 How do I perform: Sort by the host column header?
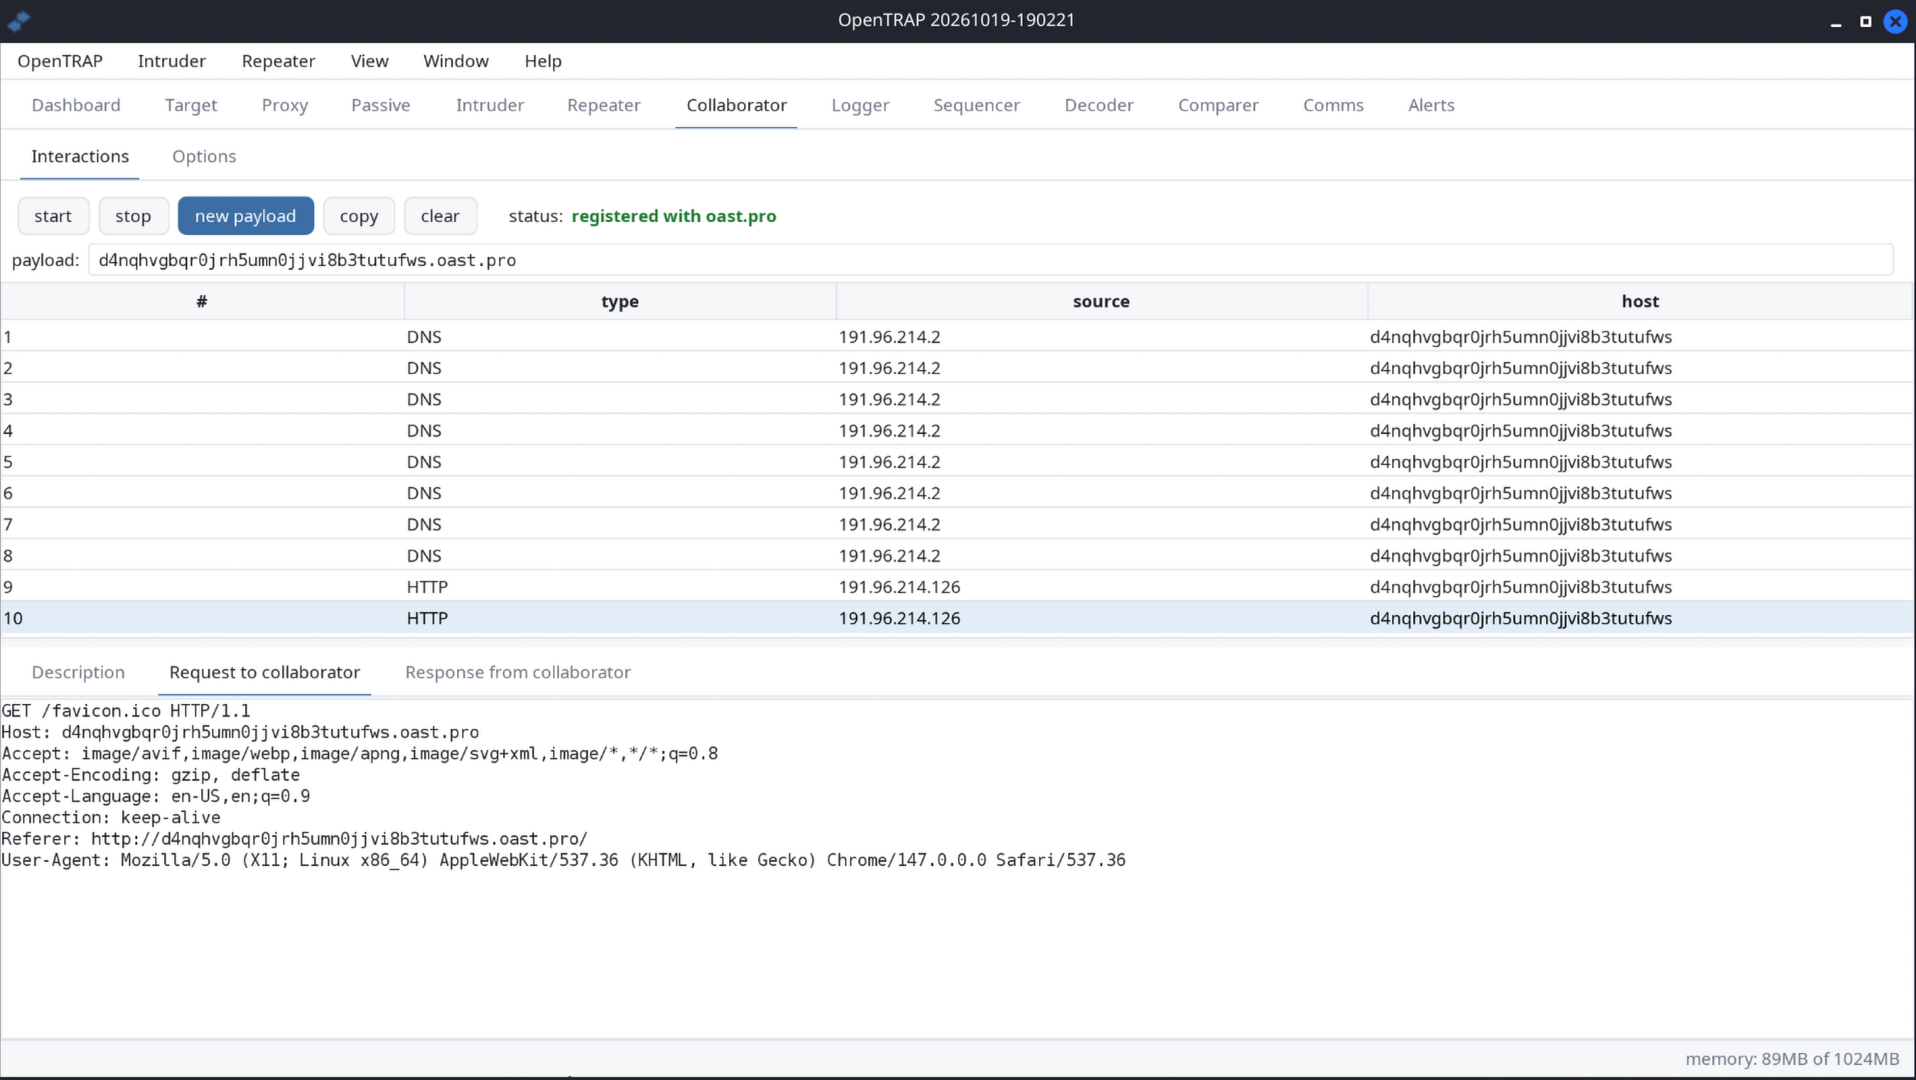point(1640,301)
